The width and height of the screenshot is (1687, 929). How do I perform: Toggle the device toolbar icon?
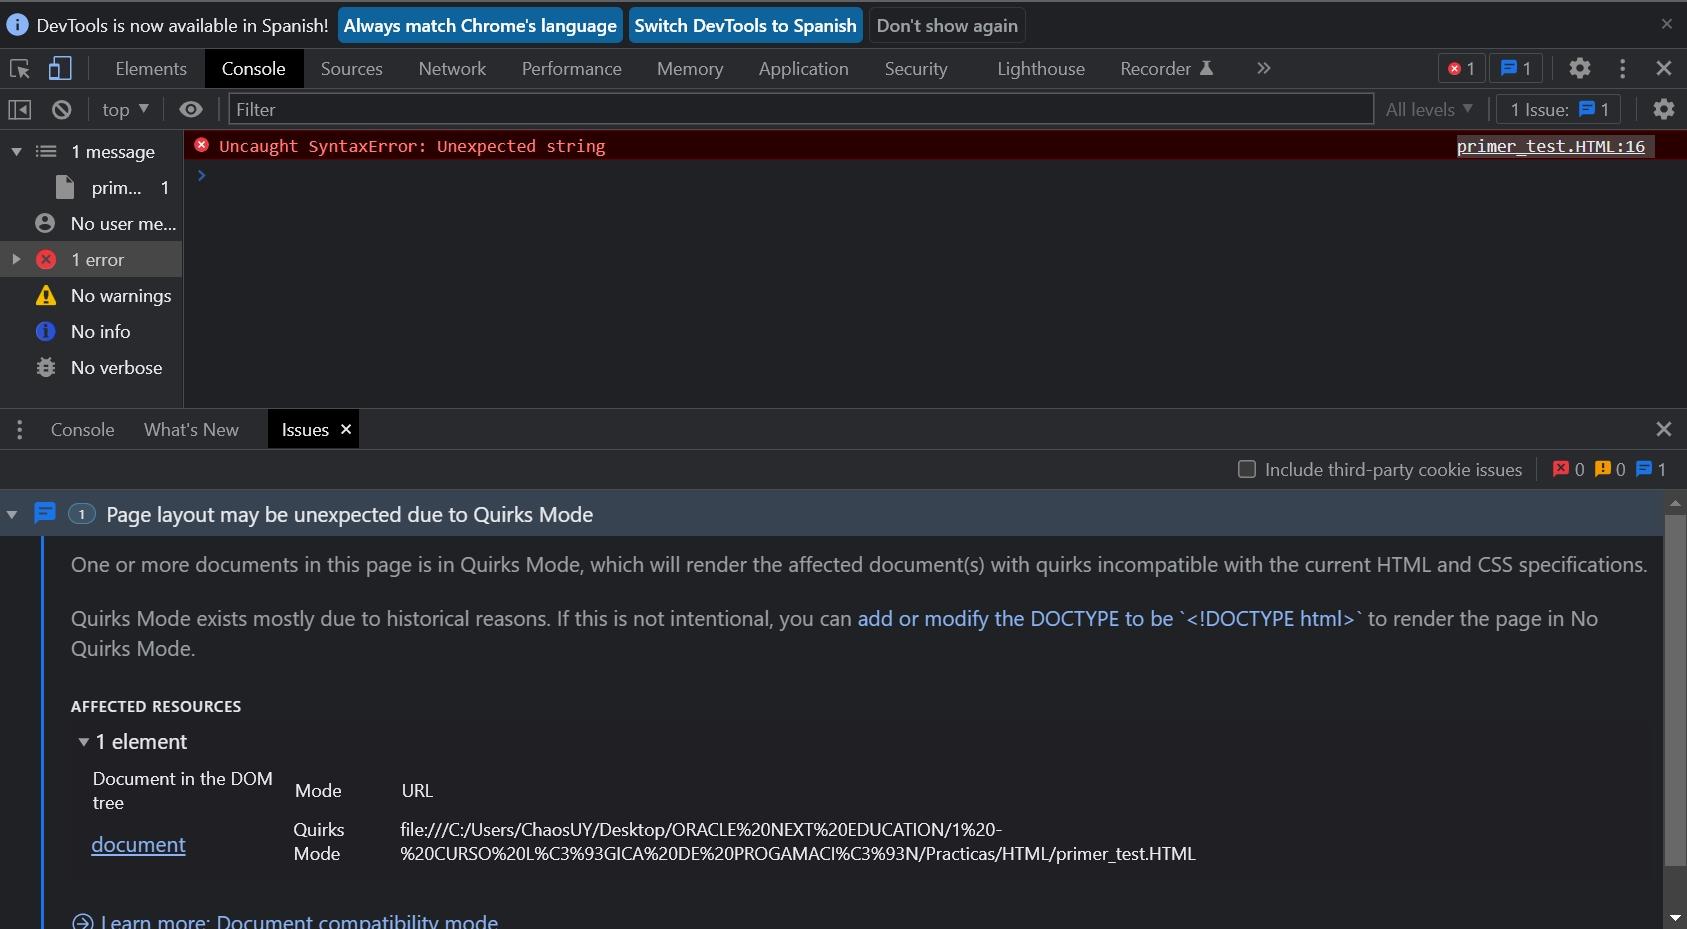[60, 68]
